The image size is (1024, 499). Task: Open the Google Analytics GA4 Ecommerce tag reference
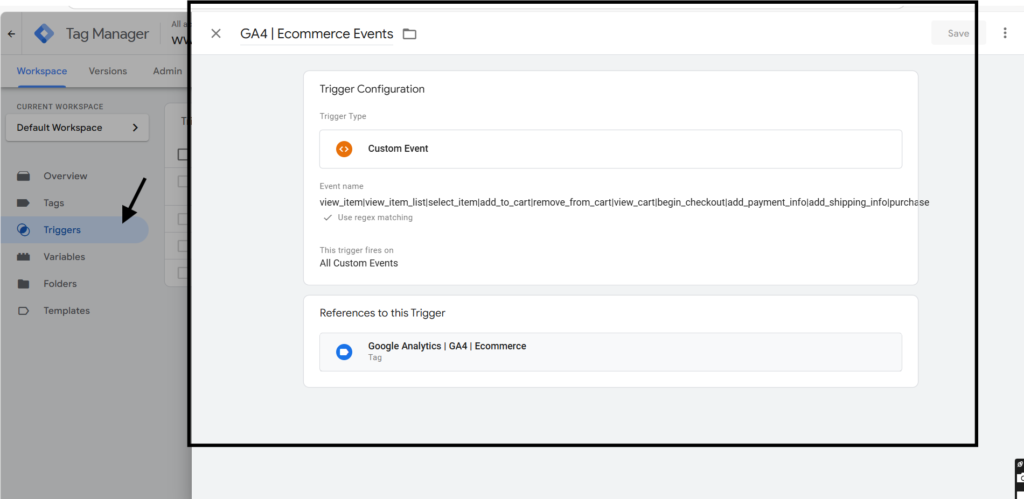click(x=611, y=352)
